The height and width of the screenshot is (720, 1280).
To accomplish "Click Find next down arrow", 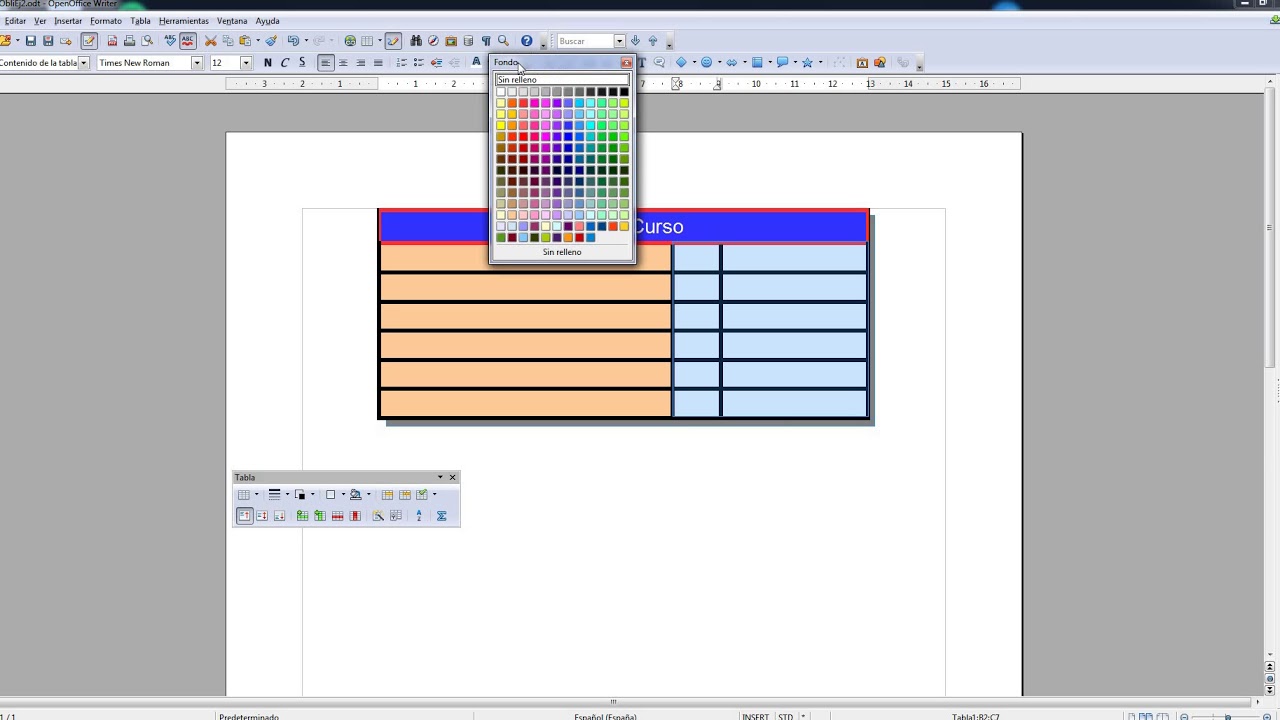I will pos(635,41).
